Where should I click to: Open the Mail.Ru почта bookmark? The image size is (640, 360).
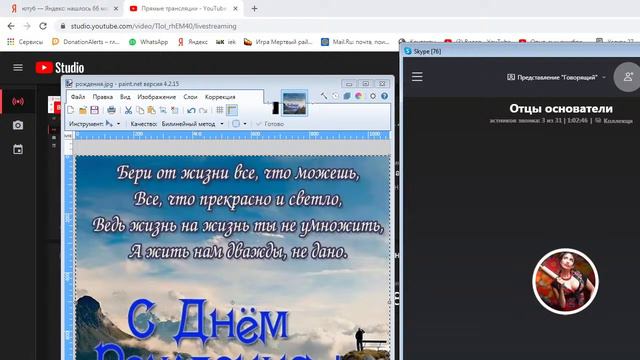355,42
